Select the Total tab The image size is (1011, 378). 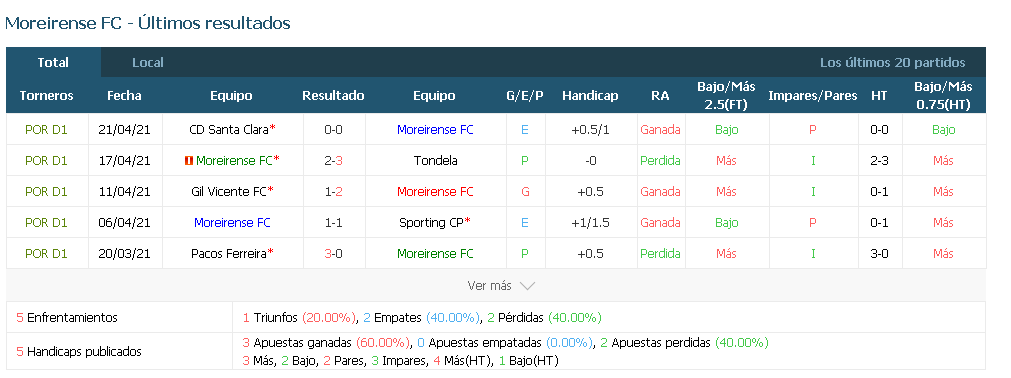(53, 63)
